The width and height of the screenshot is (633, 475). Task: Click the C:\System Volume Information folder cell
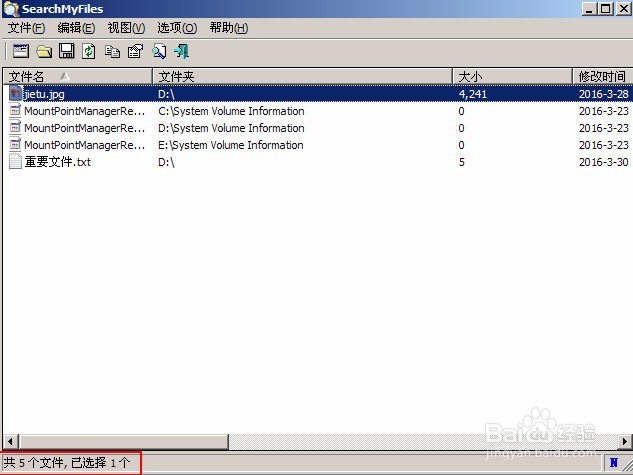231,111
